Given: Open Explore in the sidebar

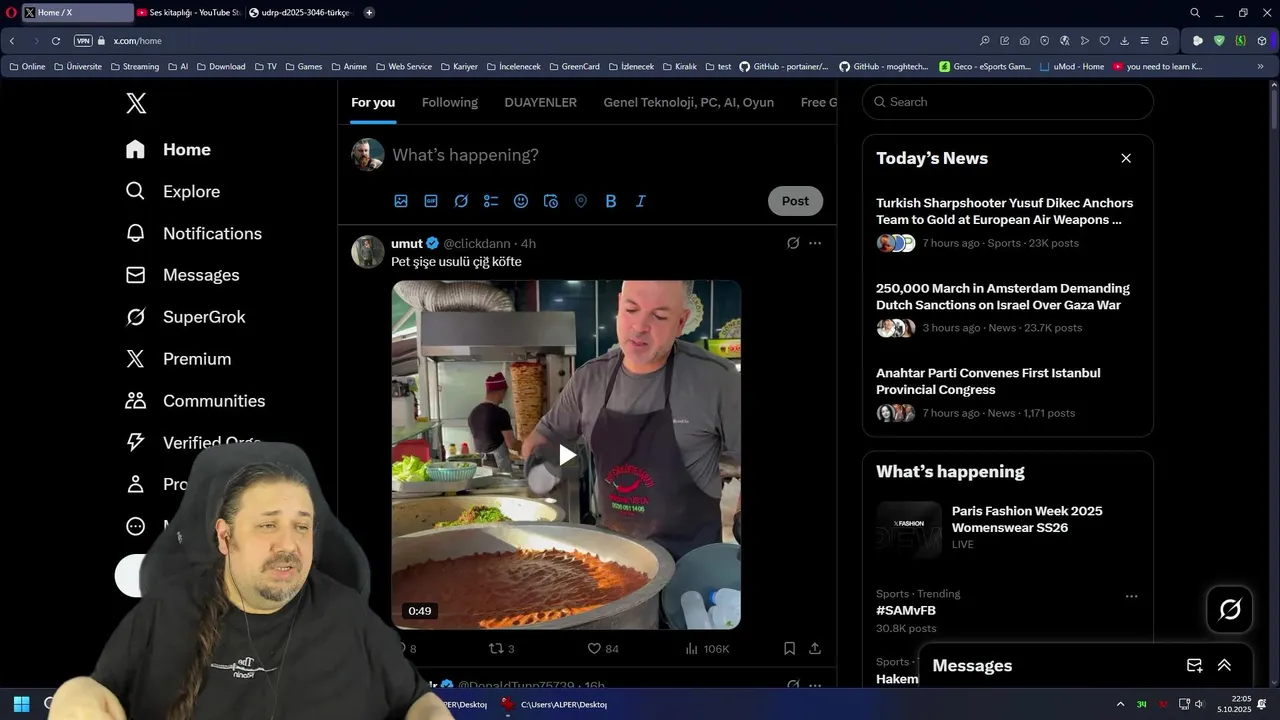Looking at the screenshot, I should click(x=172, y=191).
